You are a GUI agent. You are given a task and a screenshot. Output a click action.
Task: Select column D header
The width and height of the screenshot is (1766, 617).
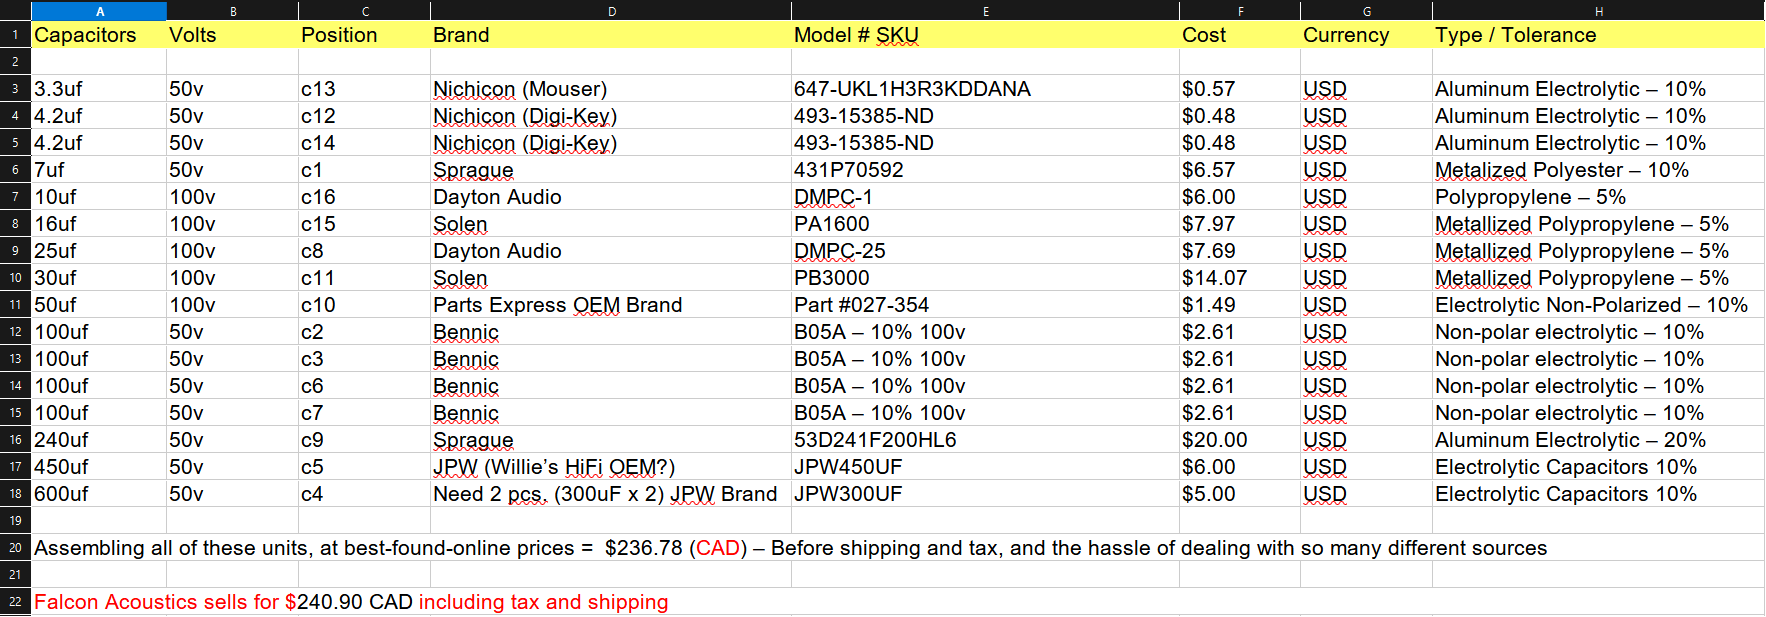pyautogui.click(x=611, y=11)
